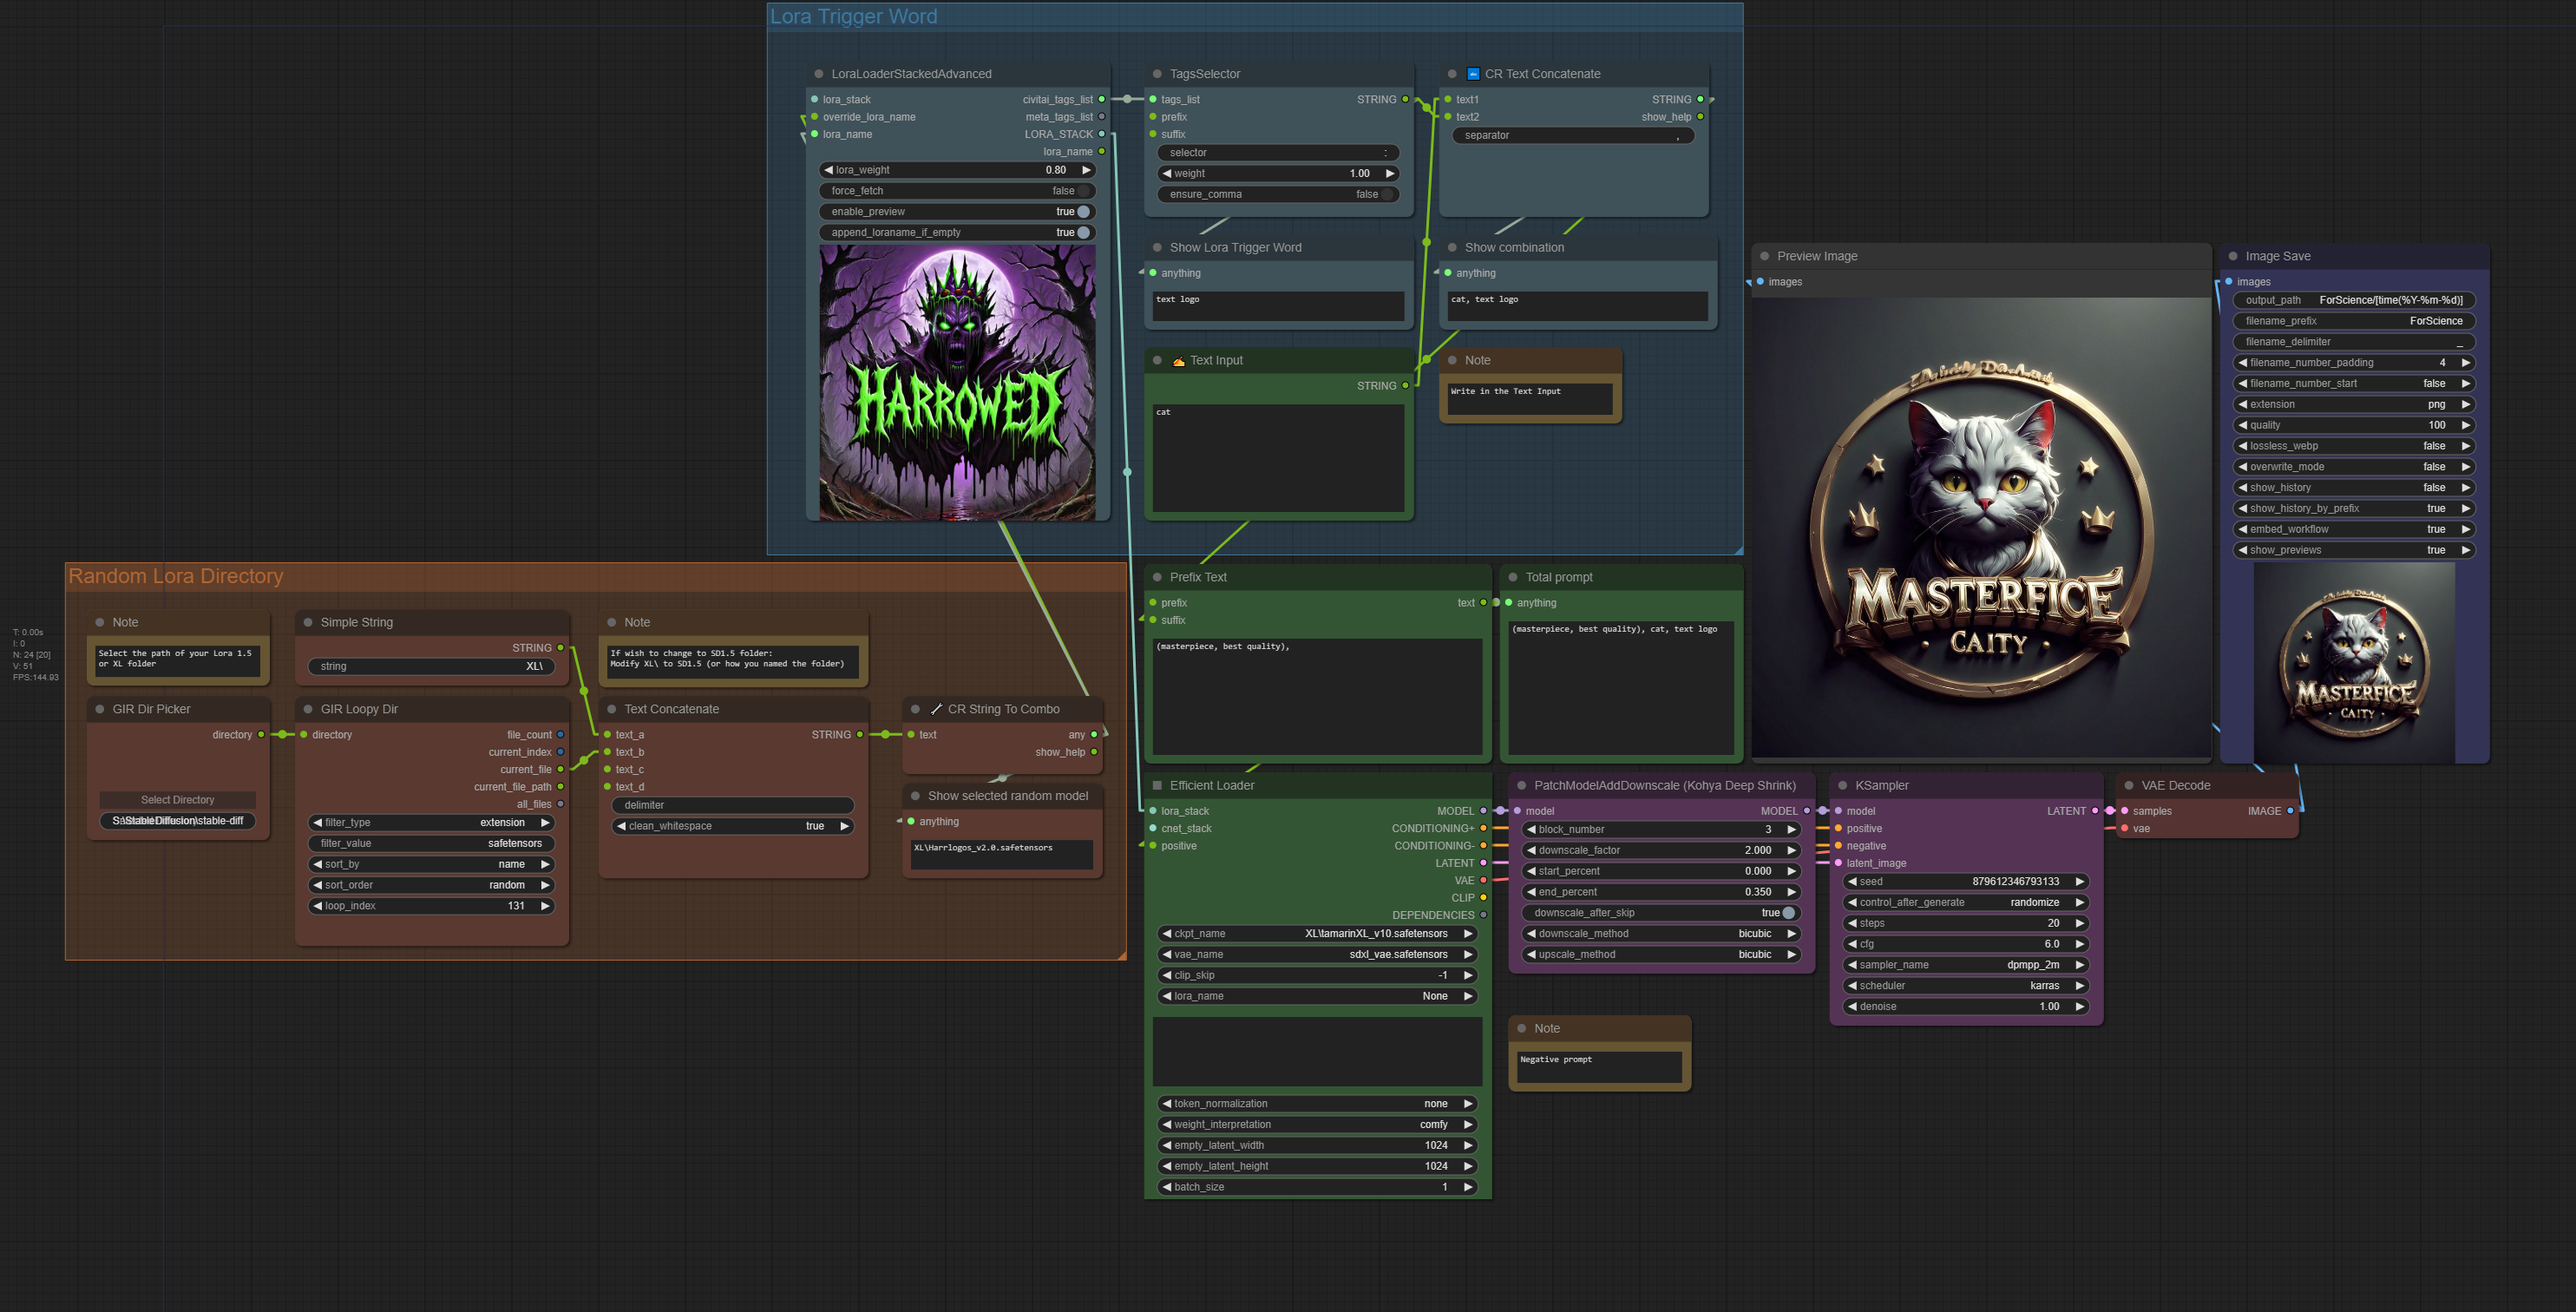This screenshot has height=1312, width=2576.
Task: Change the scheduler karras combo
Action: pos(1964,986)
